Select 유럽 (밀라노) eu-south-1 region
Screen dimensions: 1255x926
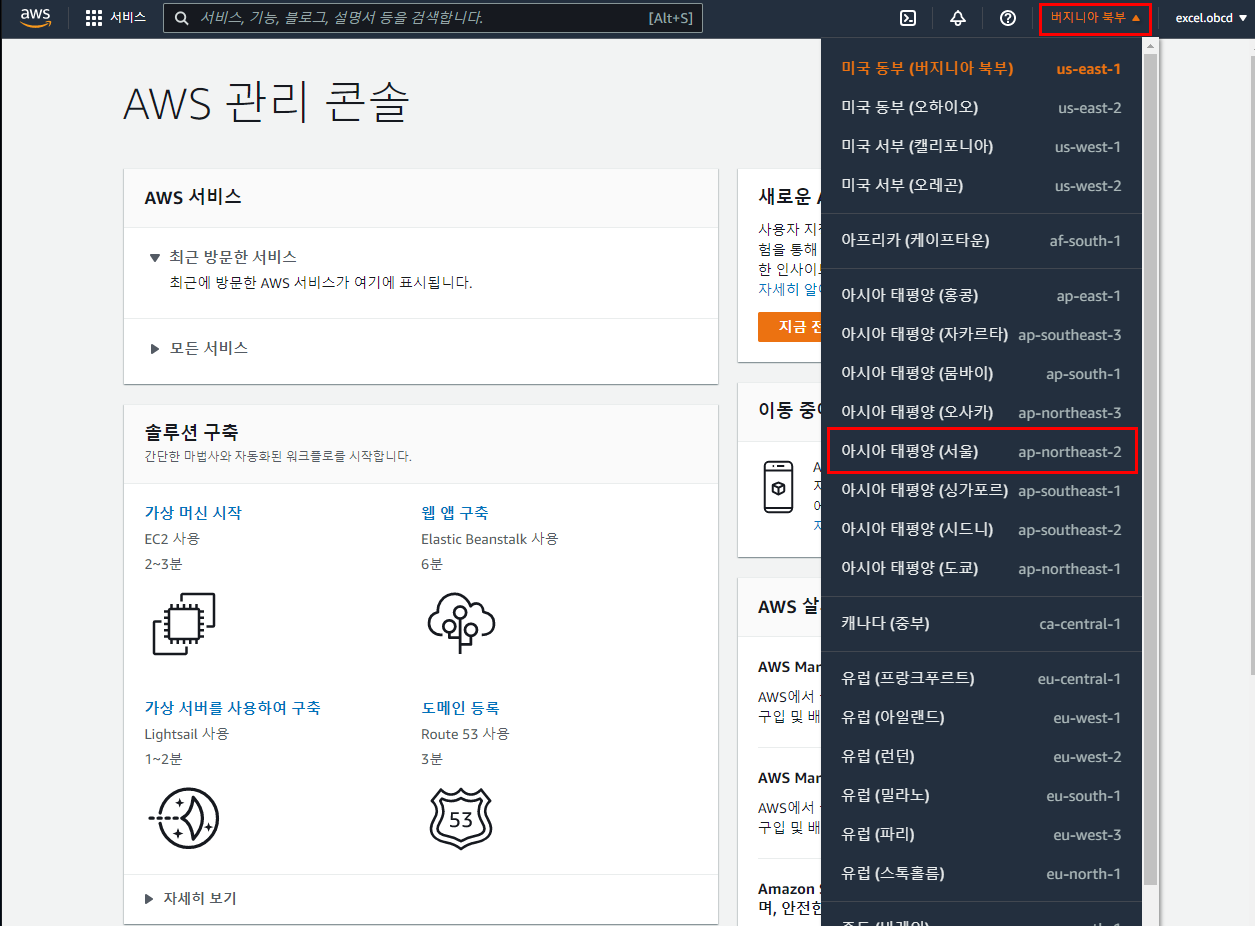pos(981,795)
